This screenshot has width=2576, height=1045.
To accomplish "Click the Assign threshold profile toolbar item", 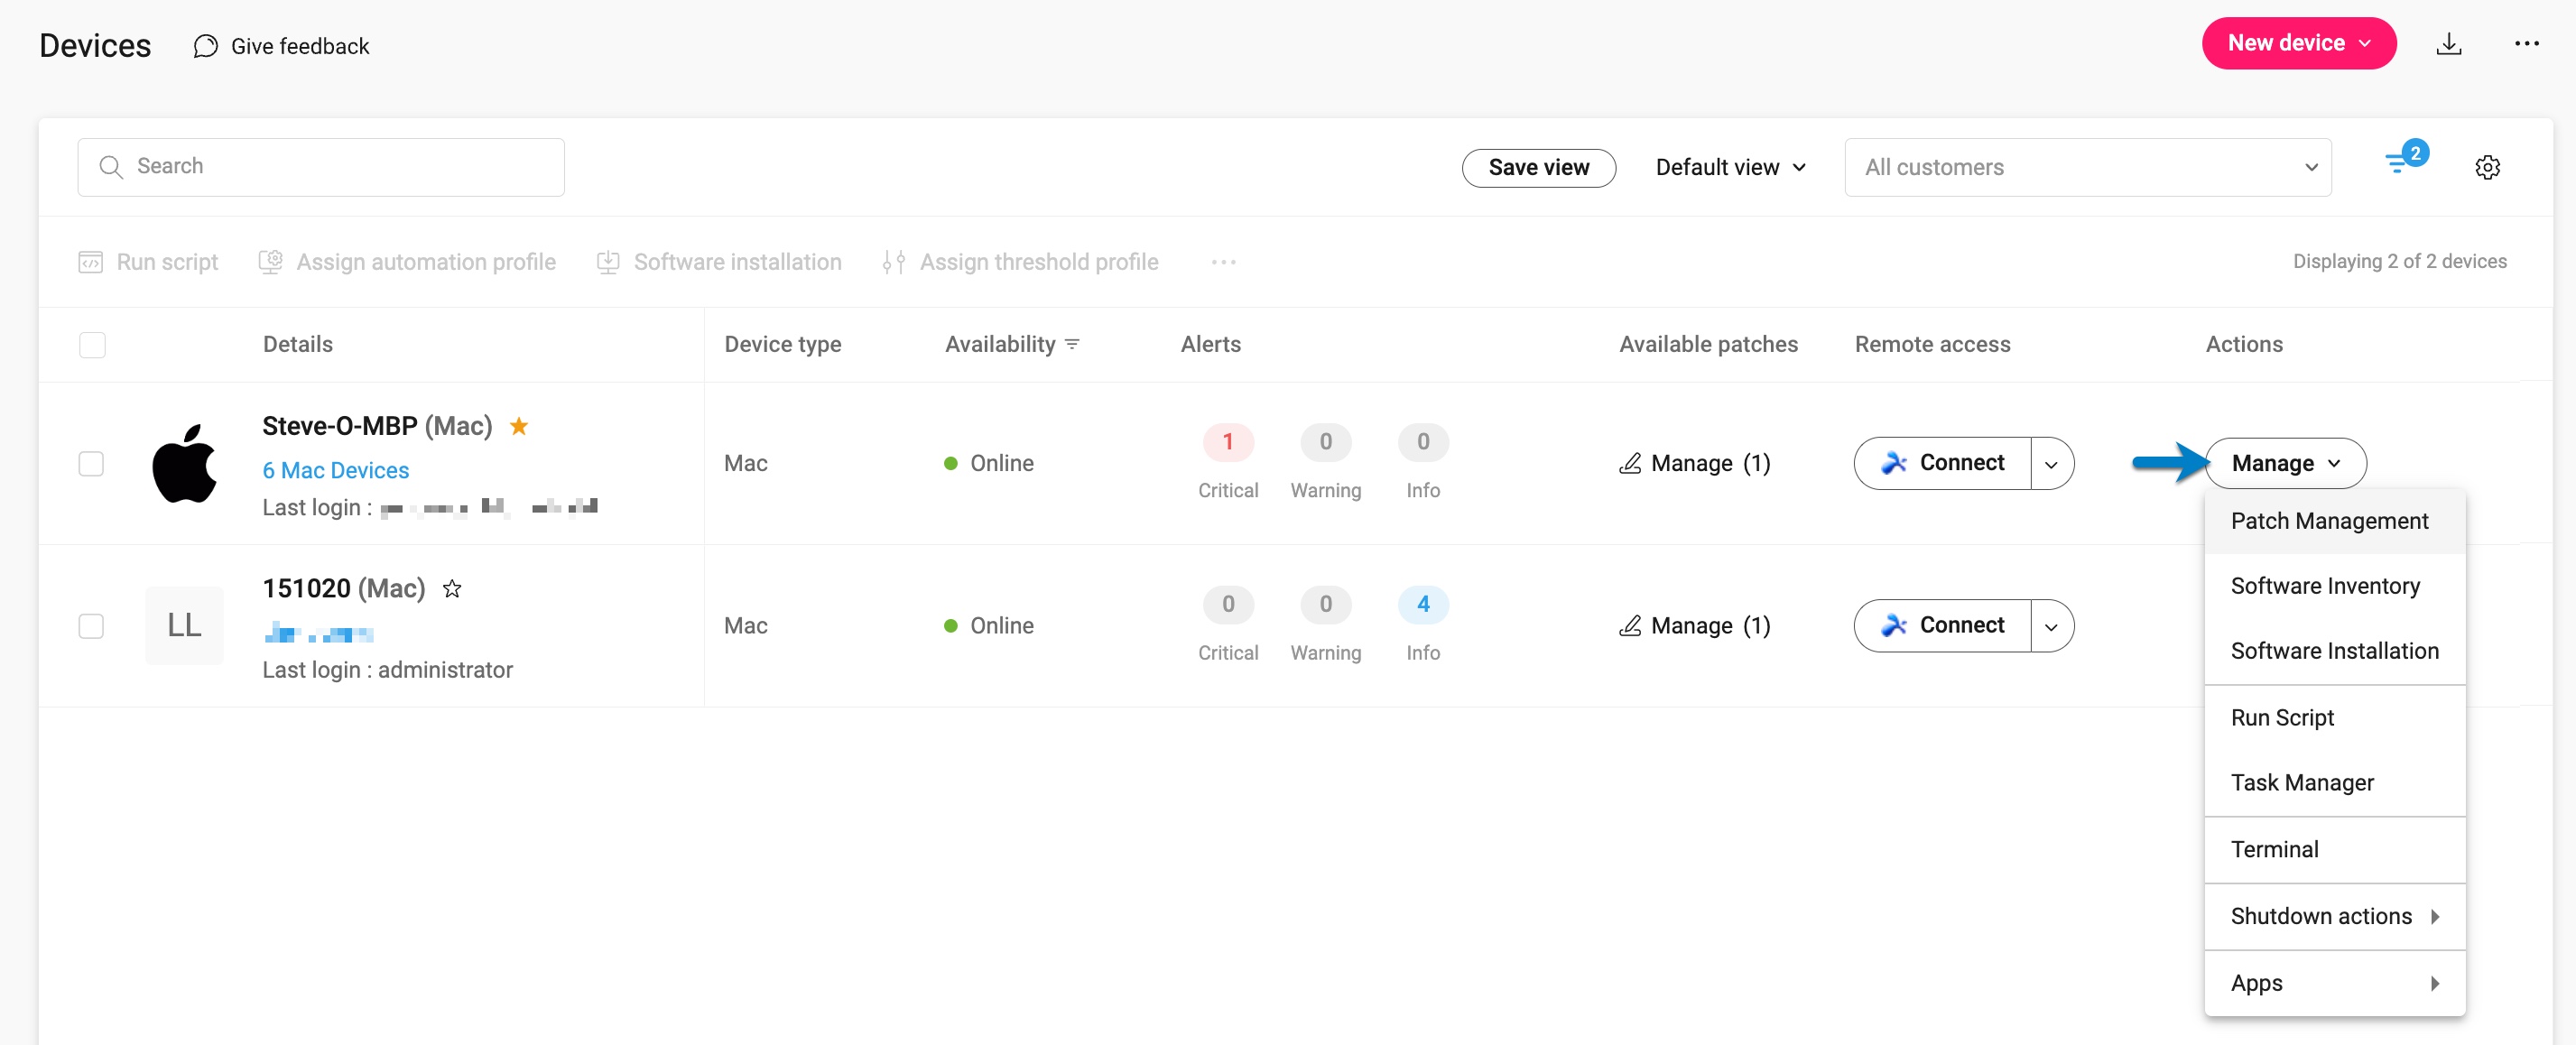I will point(1020,262).
